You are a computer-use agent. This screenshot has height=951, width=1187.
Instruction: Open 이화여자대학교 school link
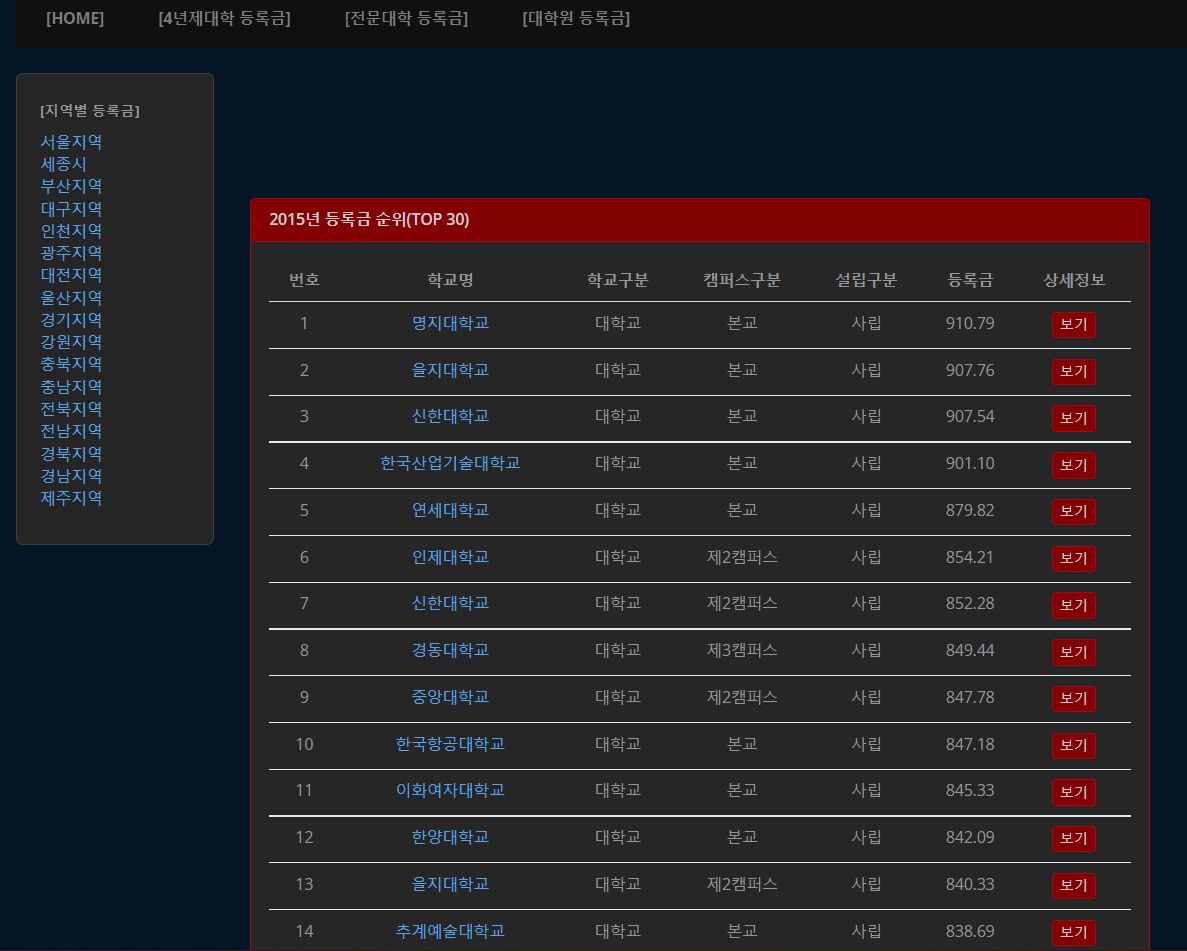tap(450, 790)
